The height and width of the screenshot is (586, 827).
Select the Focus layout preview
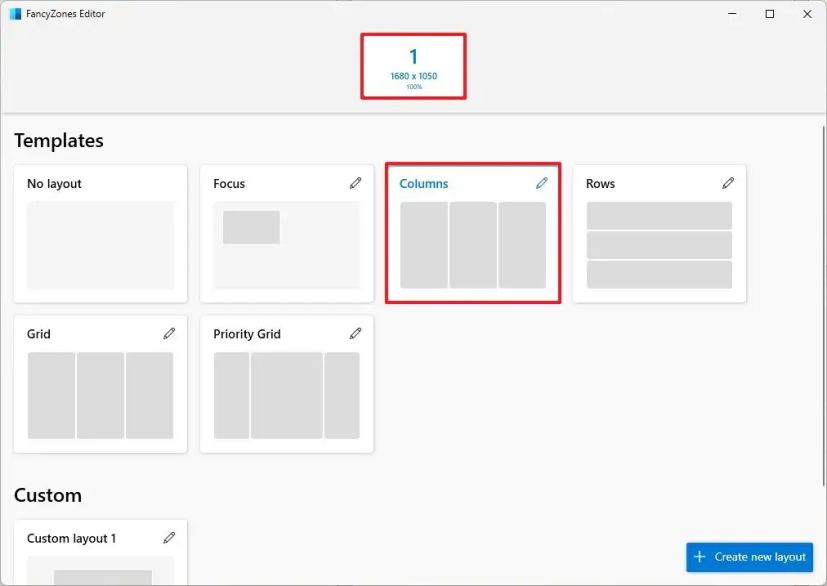pyautogui.click(x=286, y=245)
